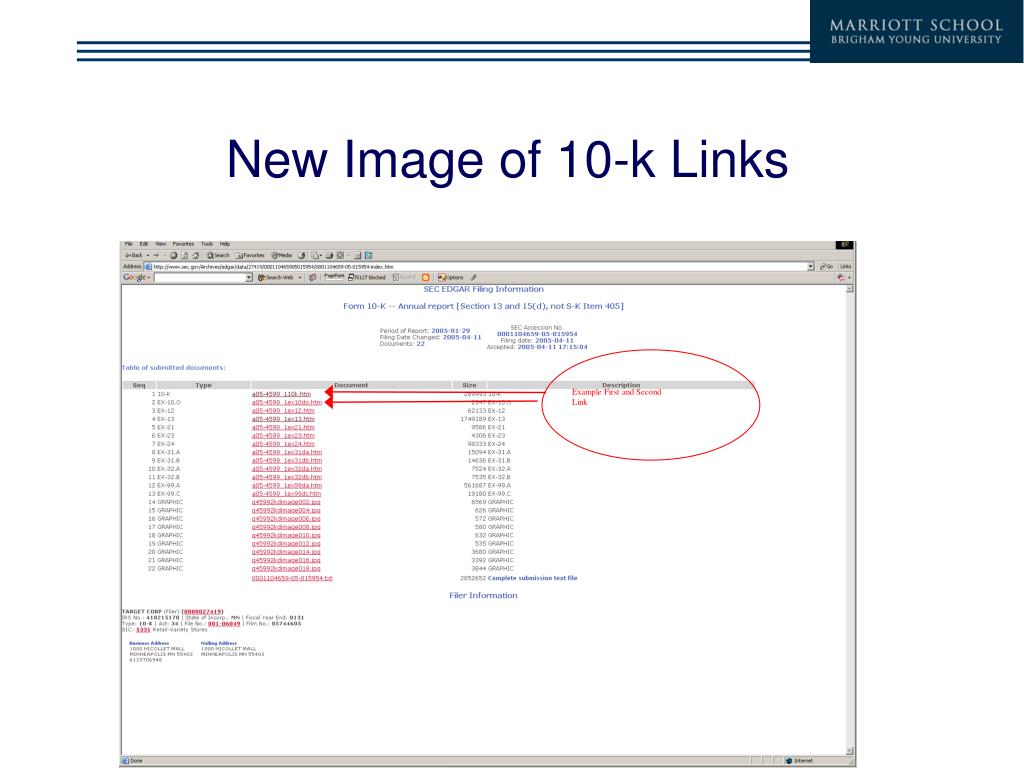Click the Back navigation button

point(133,255)
